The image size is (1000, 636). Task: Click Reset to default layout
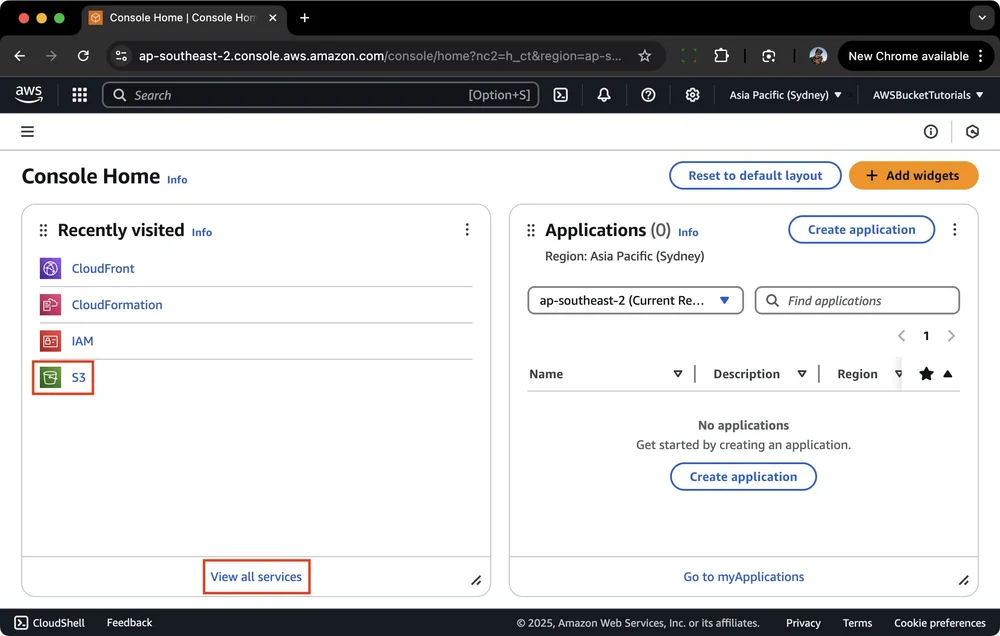pyautogui.click(x=755, y=175)
